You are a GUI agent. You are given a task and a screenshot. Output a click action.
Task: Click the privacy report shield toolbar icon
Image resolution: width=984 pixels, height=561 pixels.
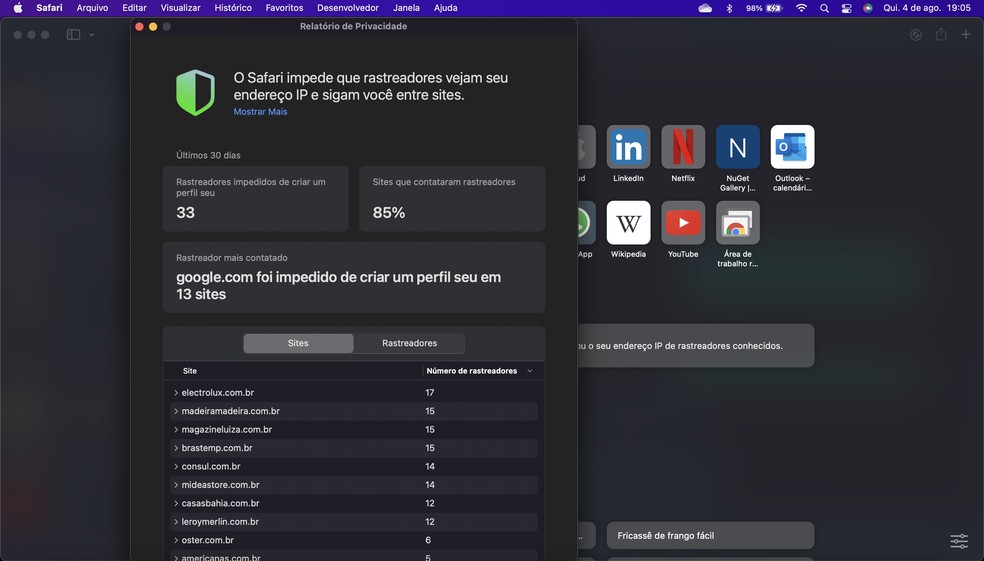click(916, 35)
